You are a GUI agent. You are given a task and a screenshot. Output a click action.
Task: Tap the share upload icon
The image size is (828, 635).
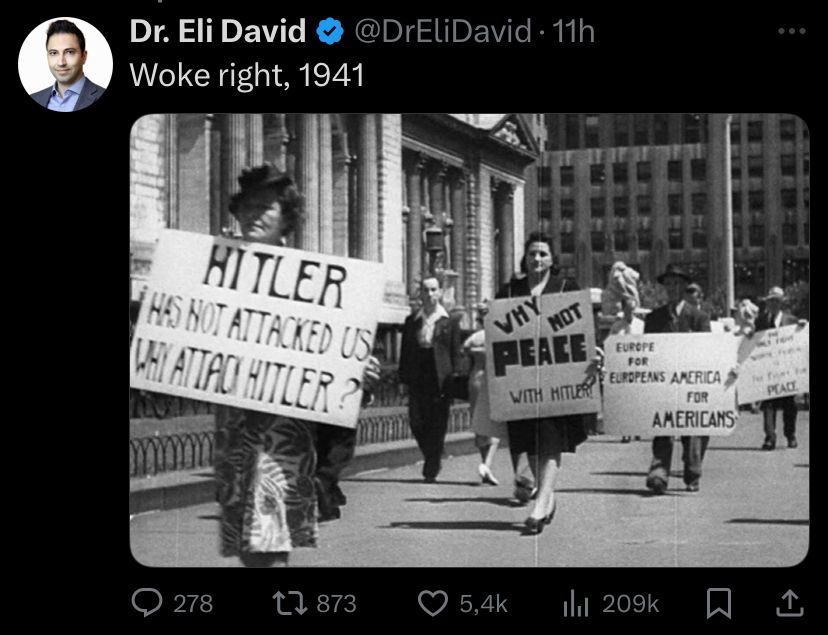coord(789,603)
